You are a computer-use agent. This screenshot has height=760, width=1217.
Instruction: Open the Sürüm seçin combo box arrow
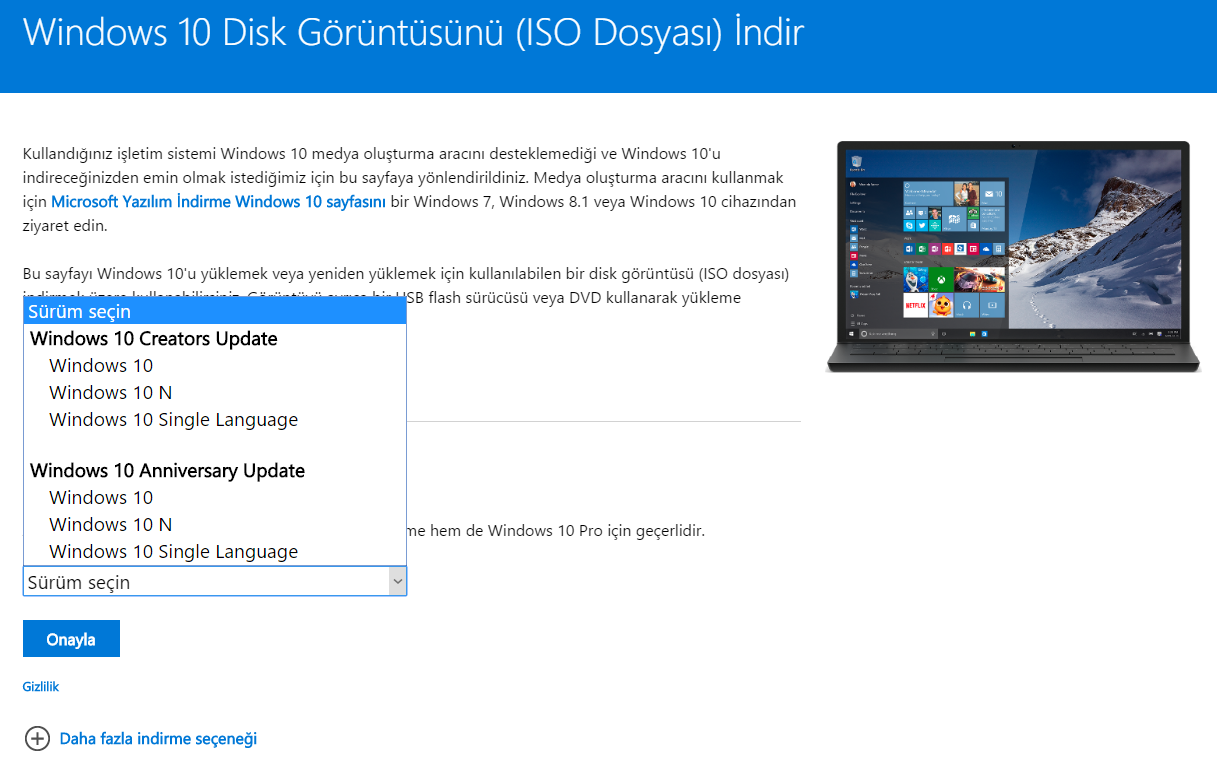[x=397, y=582]
